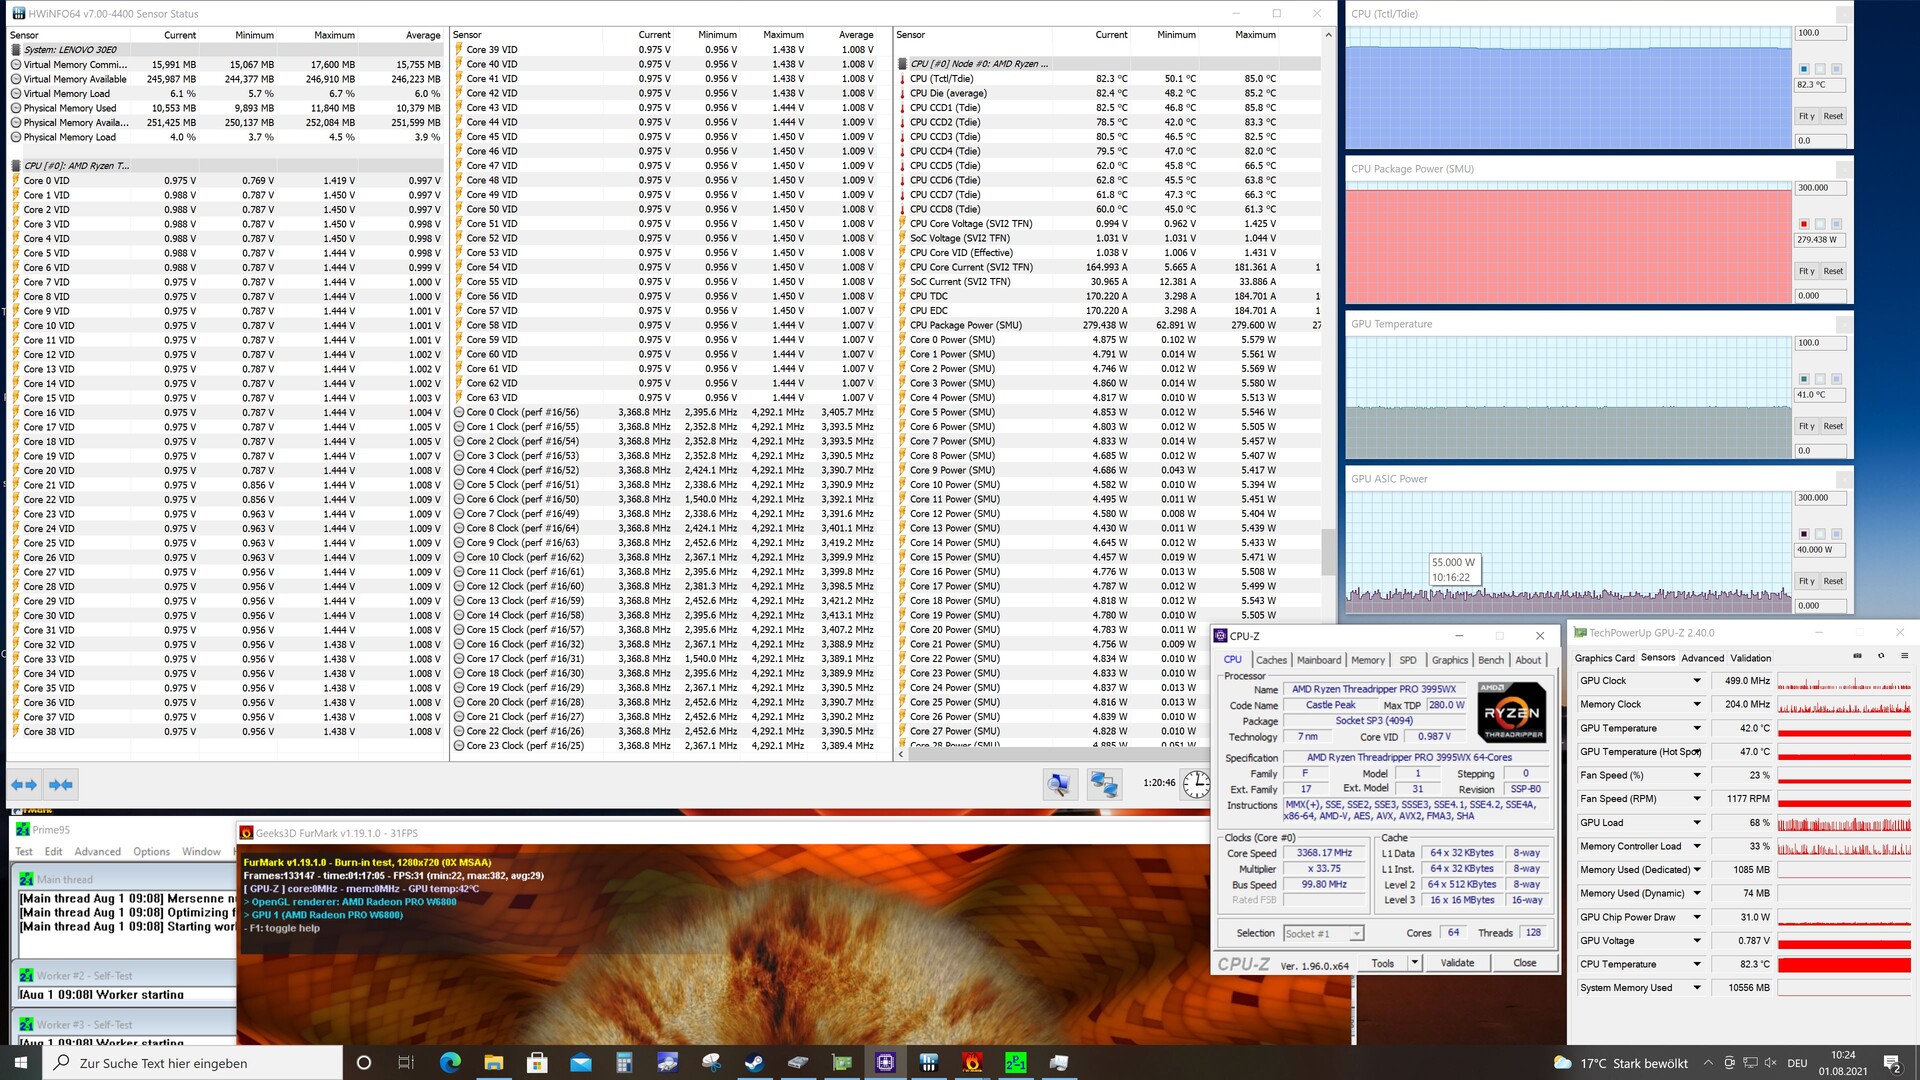Viewport: 1920px width, 1080px height.
Task: Click HWiNFO network computers icon in footer
Action: pyautogui.click(x=1104, y=784)
